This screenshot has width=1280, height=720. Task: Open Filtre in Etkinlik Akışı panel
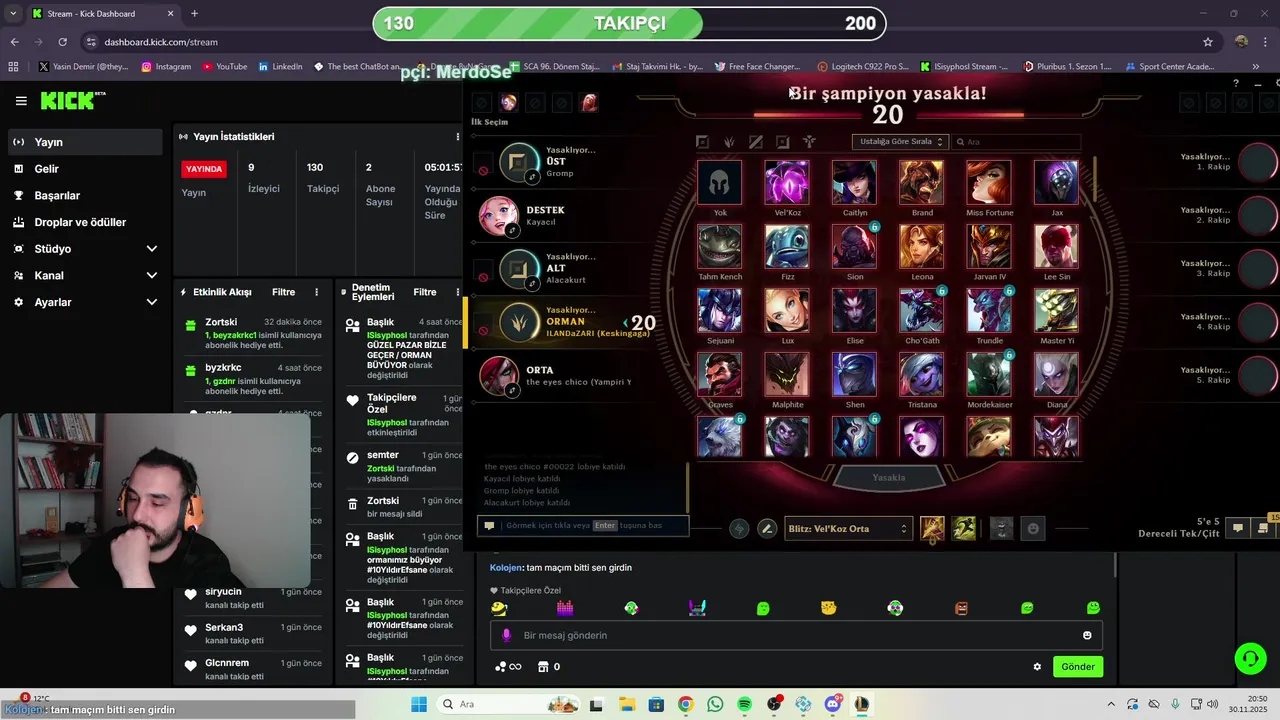[x=283, y=292]
